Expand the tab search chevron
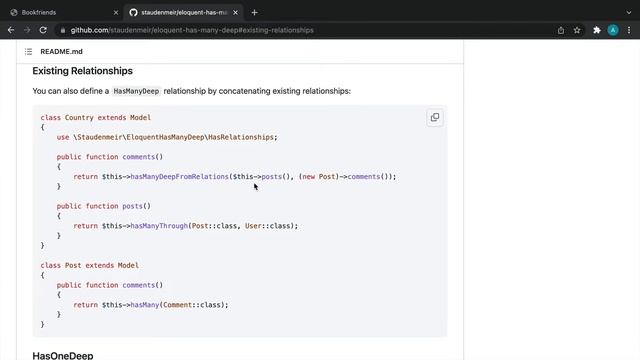640x360 pixels. tap(629, 13)
